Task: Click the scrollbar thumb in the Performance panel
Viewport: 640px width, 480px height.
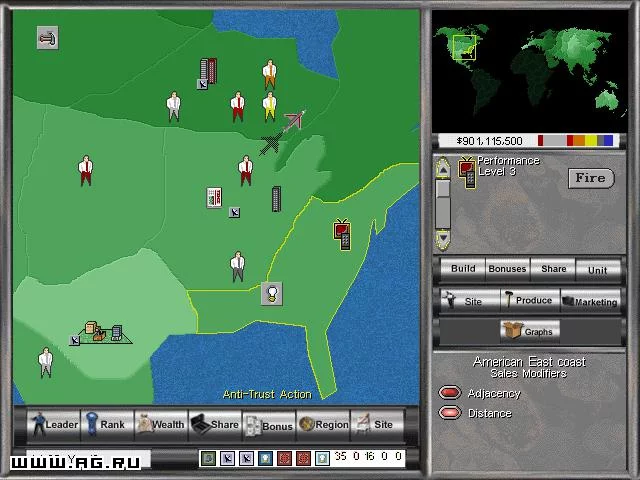Action: click(443, 189)
